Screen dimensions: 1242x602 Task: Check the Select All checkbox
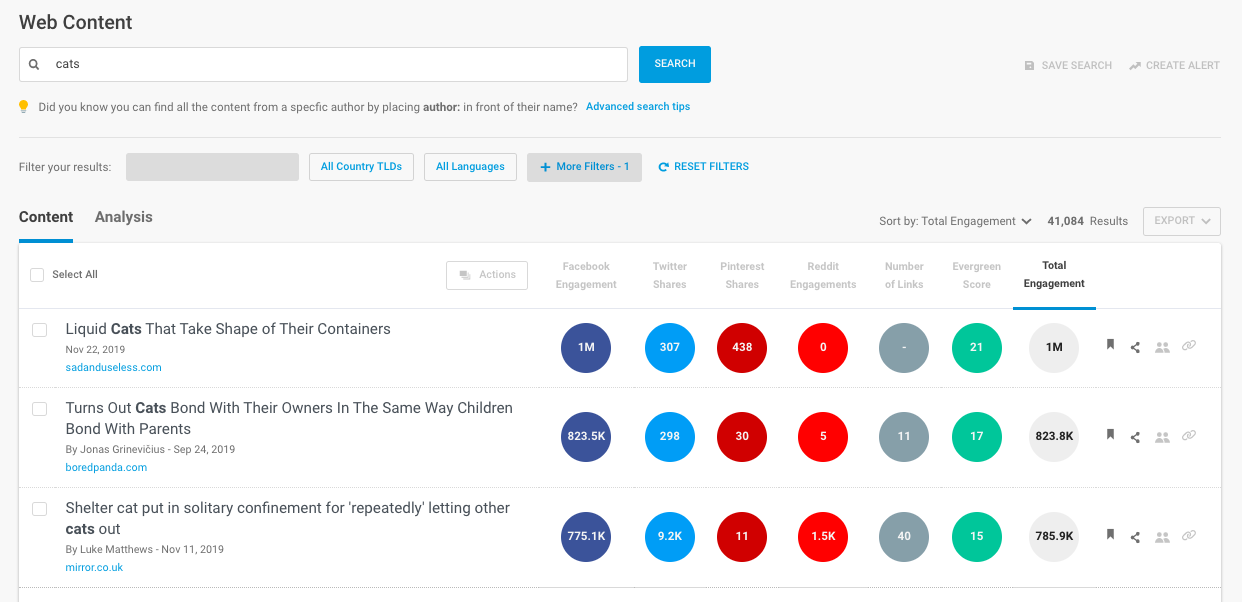[37, 274]
